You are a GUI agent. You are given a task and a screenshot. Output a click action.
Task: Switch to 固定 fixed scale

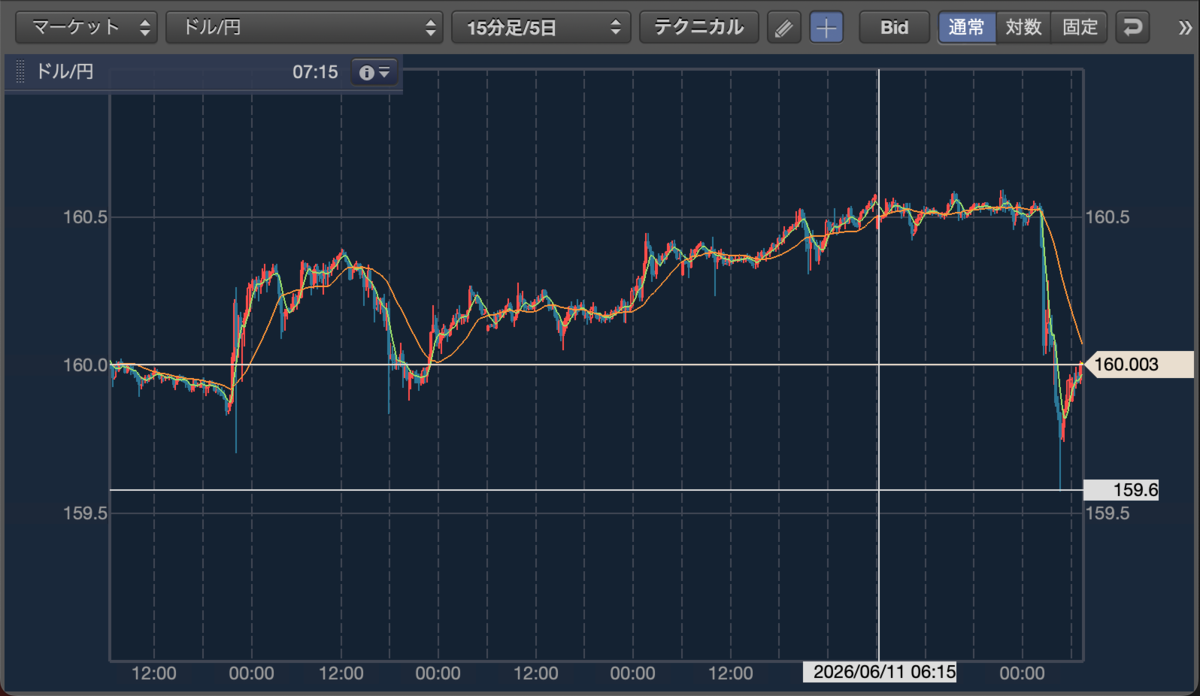[1079, 28]
